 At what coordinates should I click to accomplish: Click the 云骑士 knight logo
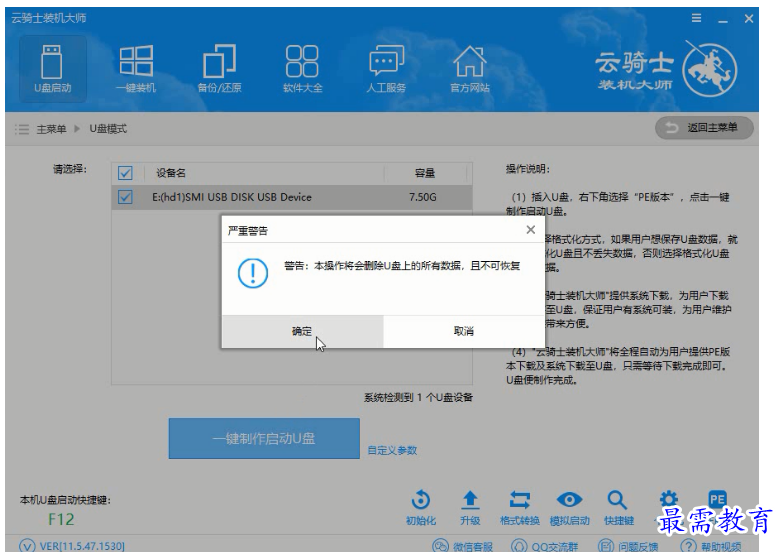click(x=709, y=69)
